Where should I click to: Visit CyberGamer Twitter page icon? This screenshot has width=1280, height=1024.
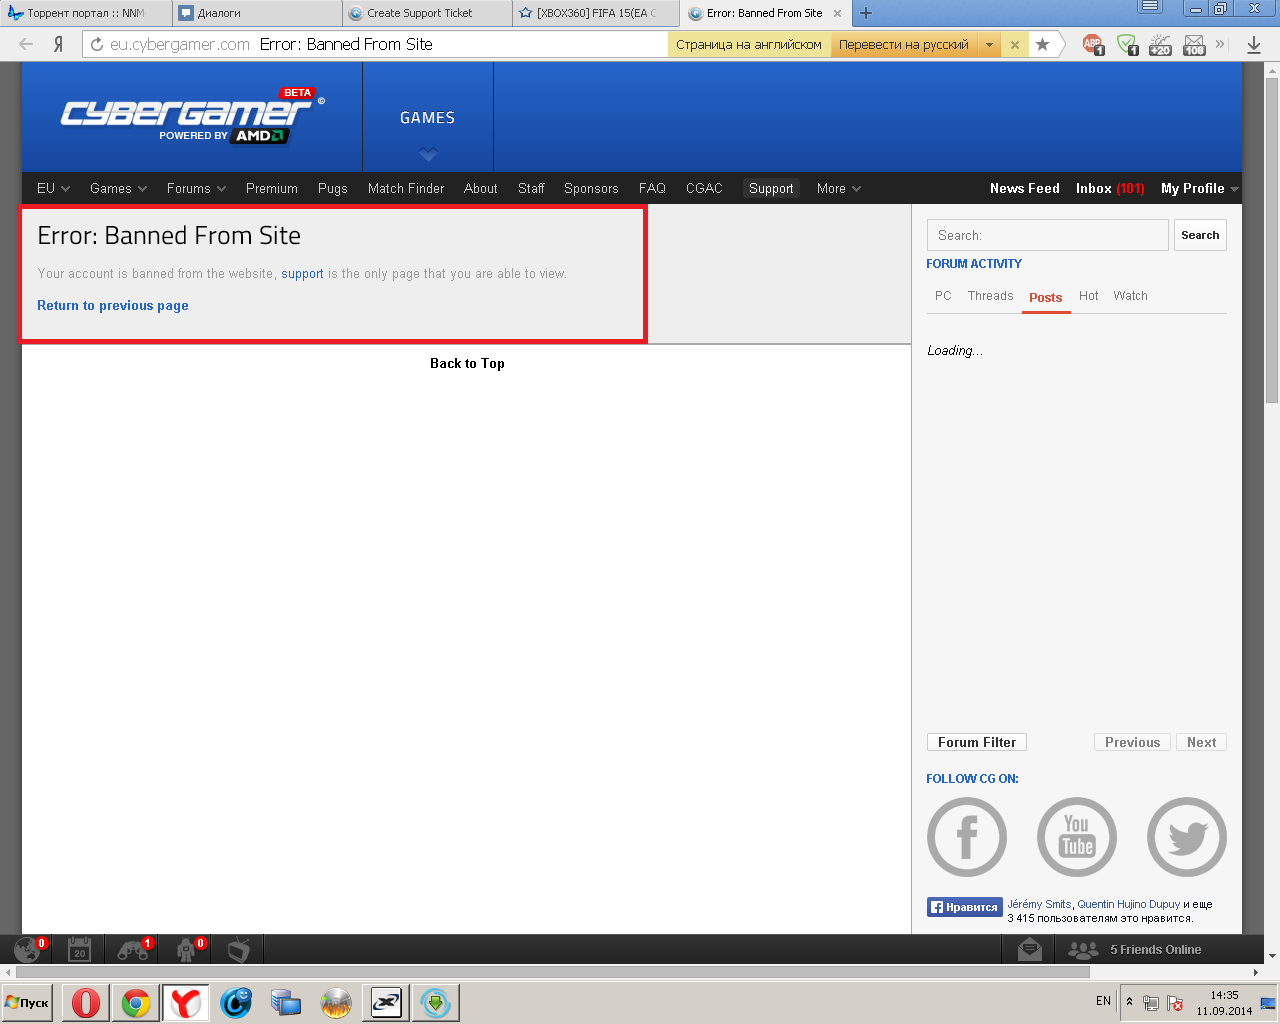click(x=1187, y=837)
